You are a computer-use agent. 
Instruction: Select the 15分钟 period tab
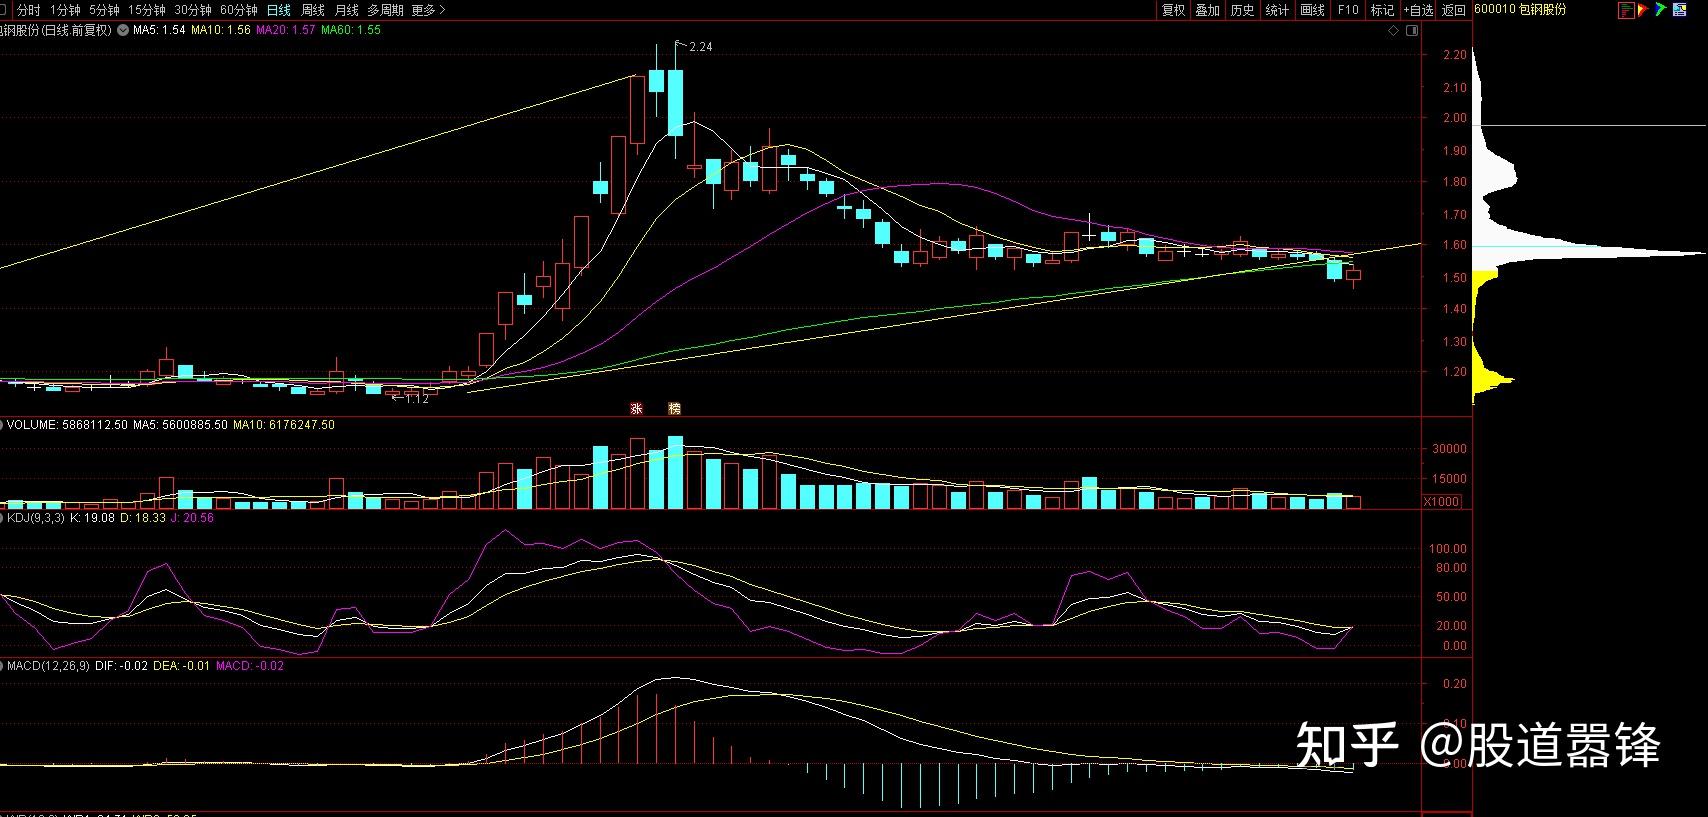click(x=147, y=10)
